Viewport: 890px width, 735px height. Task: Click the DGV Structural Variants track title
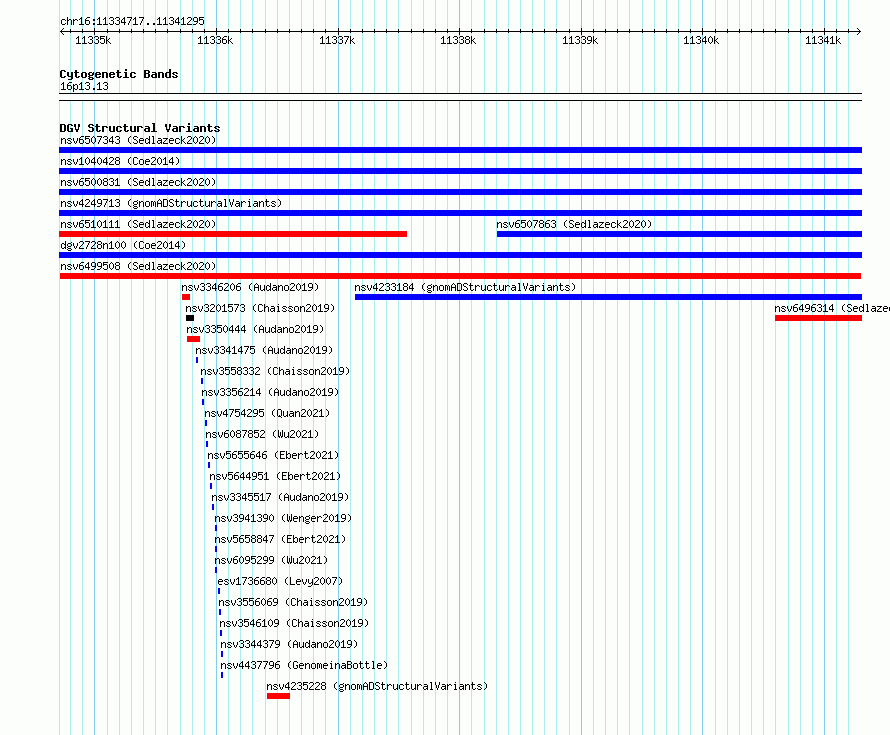click(140, 128)
